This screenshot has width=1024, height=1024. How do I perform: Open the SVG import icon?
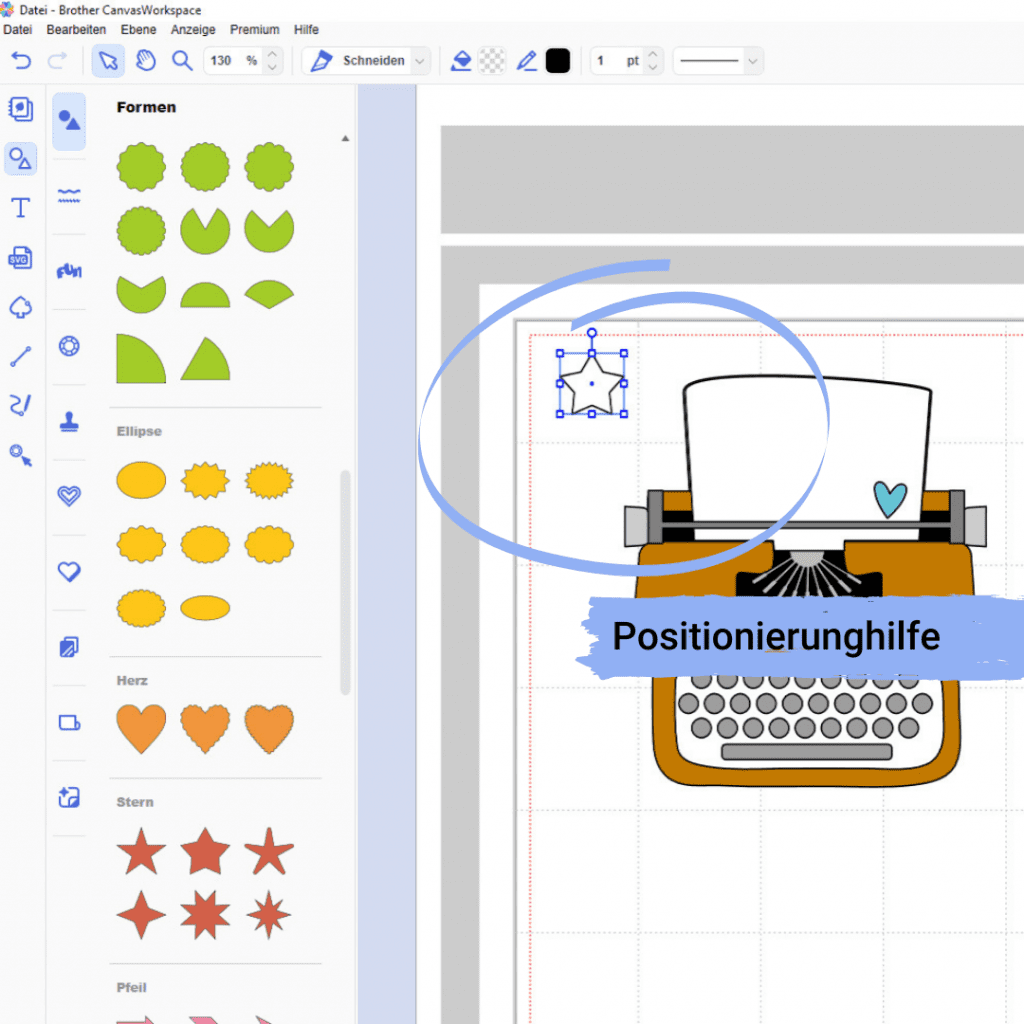(20, 258)
